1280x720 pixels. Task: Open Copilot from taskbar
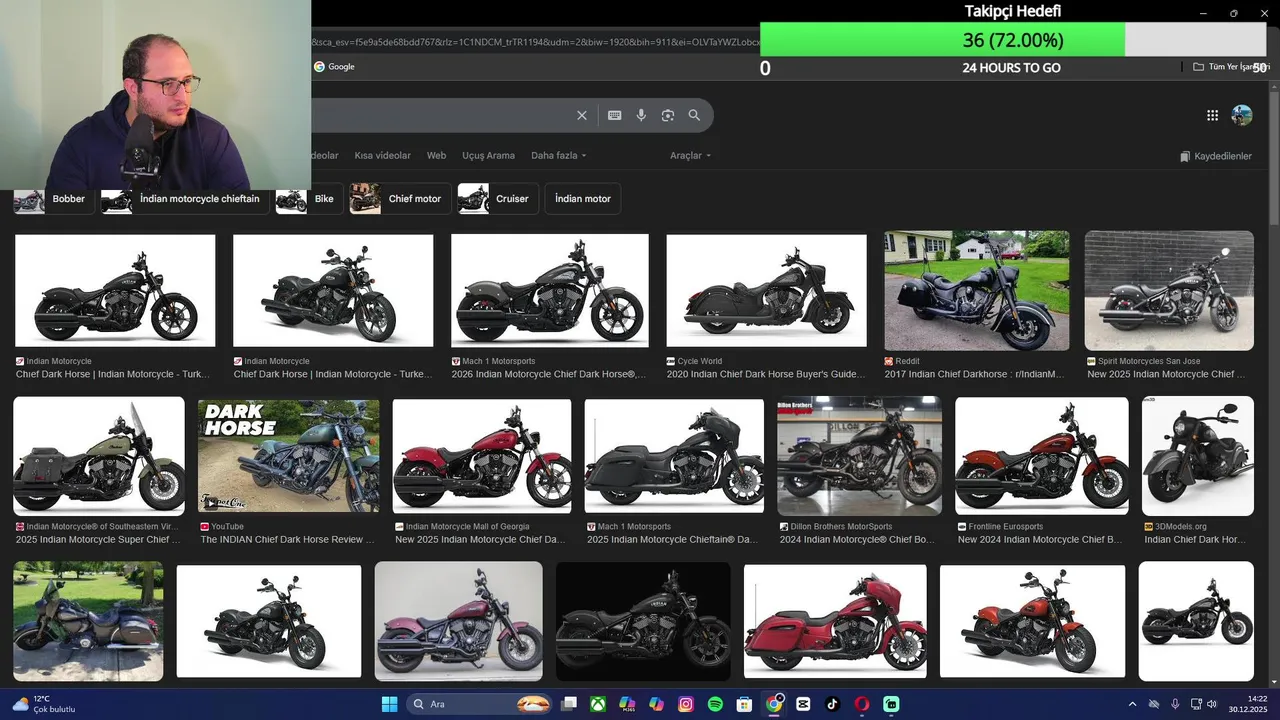click(656, 704)
